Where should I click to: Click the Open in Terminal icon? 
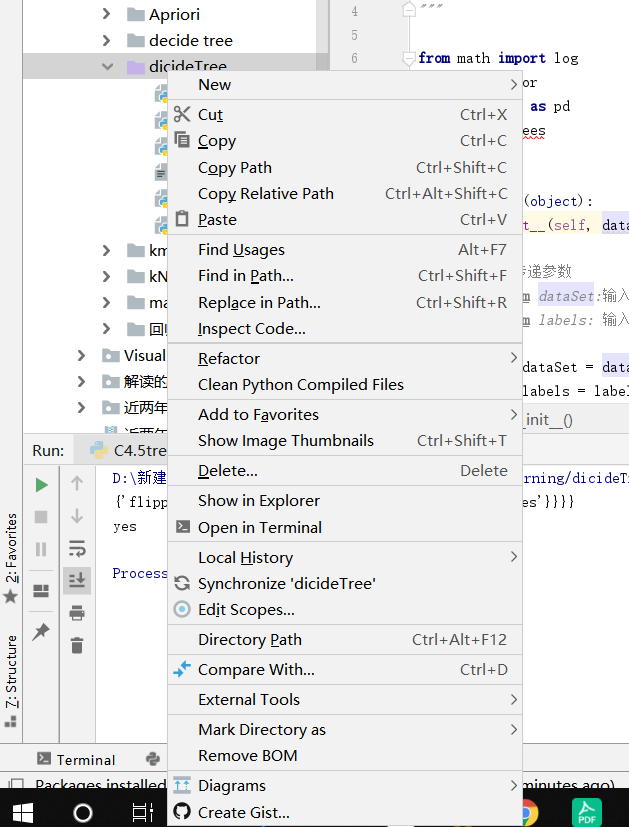click(182, 526)
